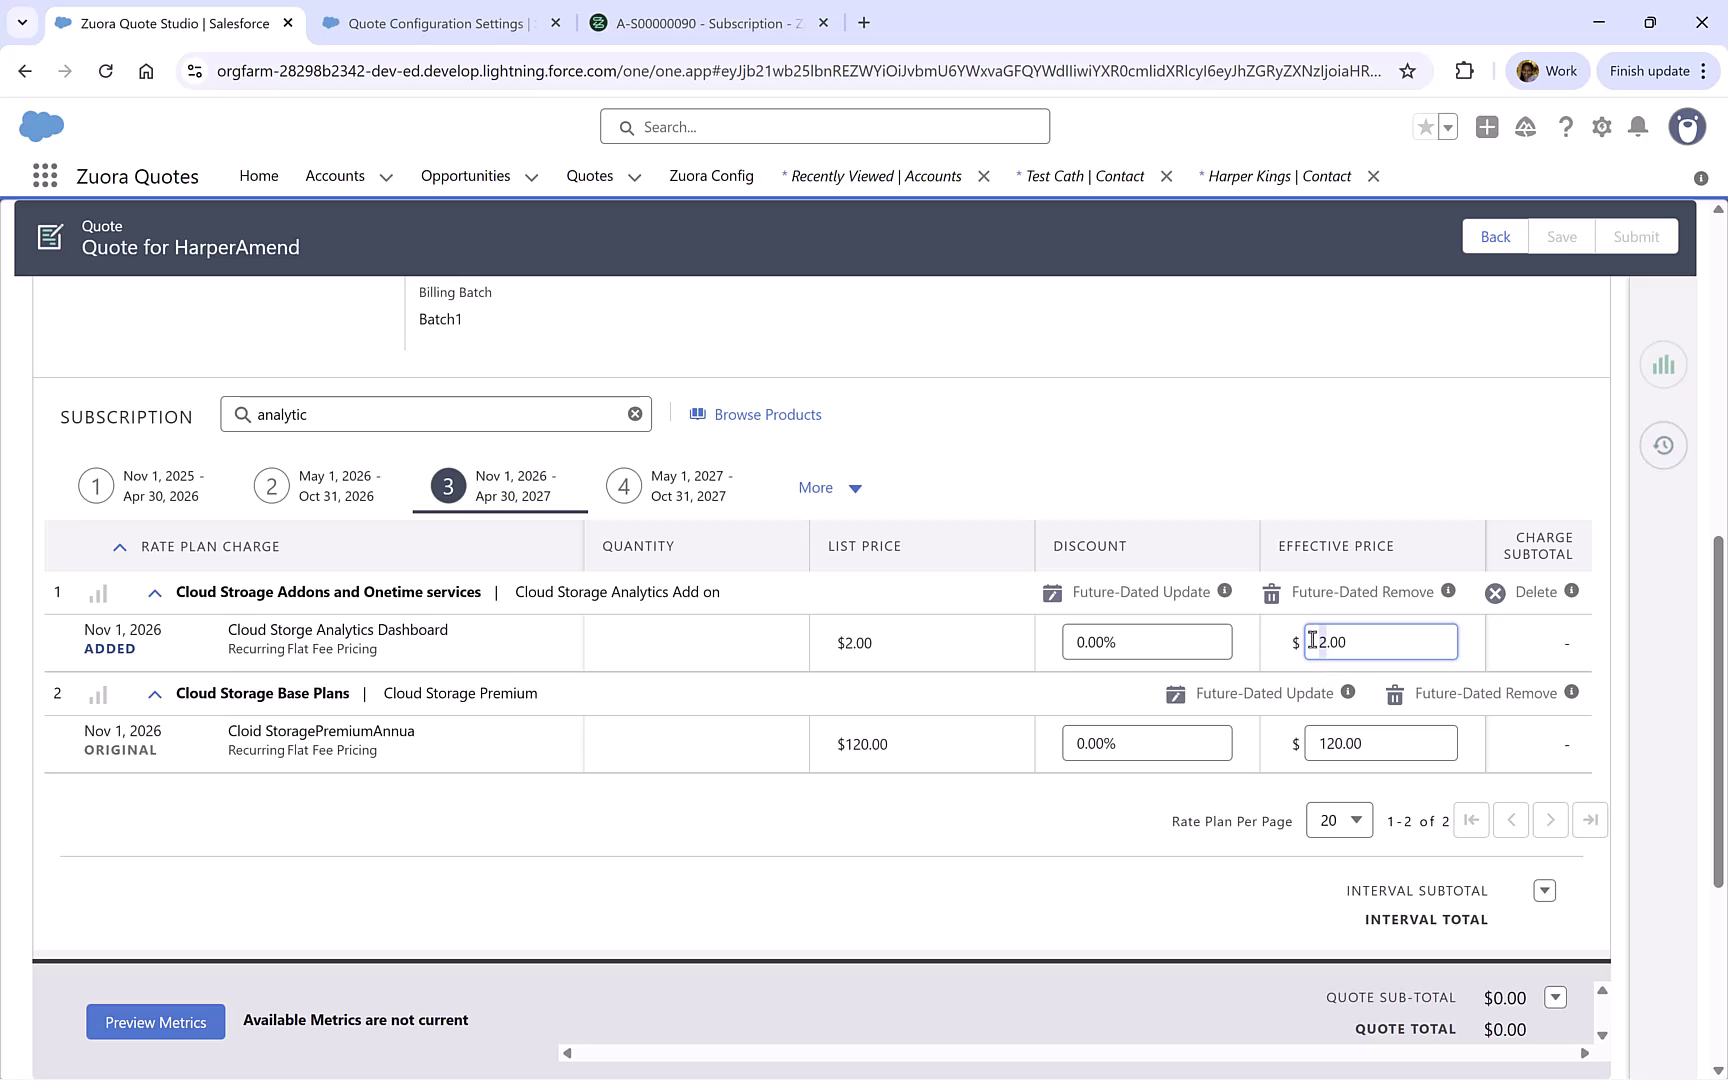Select interval 4 May 1 2027
Image resolution: width=1728 pixels, height=1080 pixels.
(623, 486)
